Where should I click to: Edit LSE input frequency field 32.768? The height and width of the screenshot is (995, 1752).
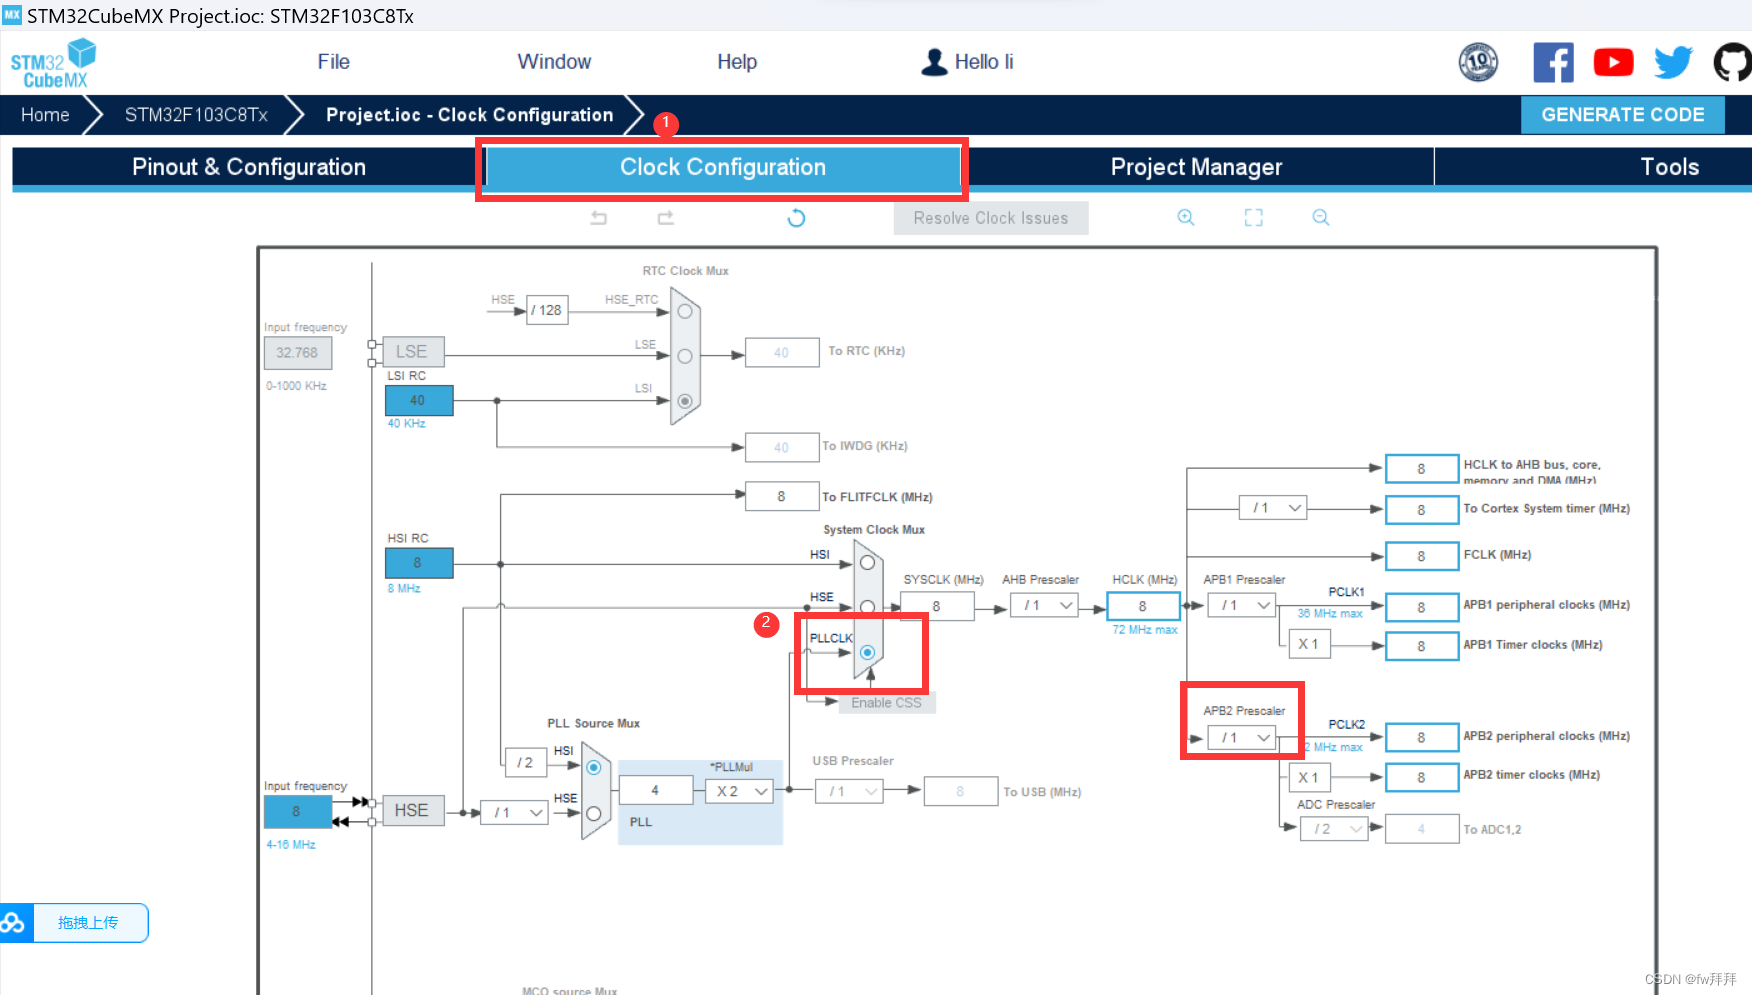coord(297,353)
